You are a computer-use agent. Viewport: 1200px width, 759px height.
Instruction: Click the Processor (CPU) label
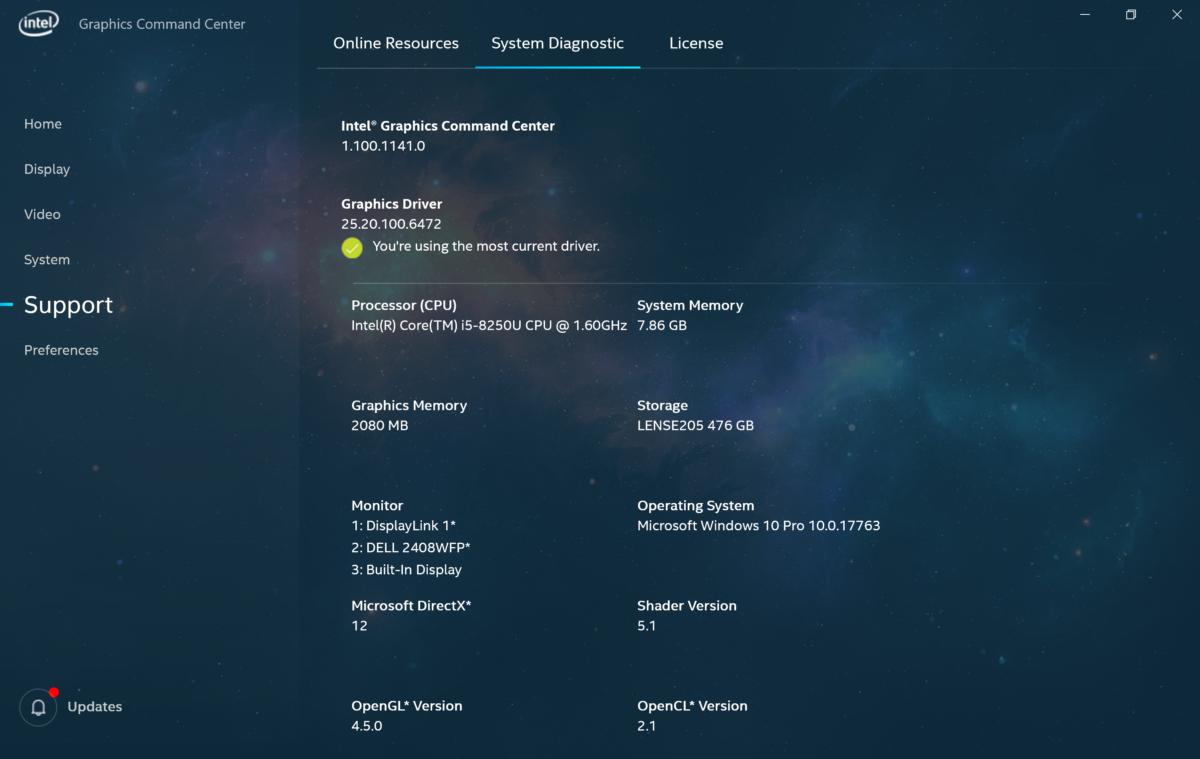click(x=404, y=306)
